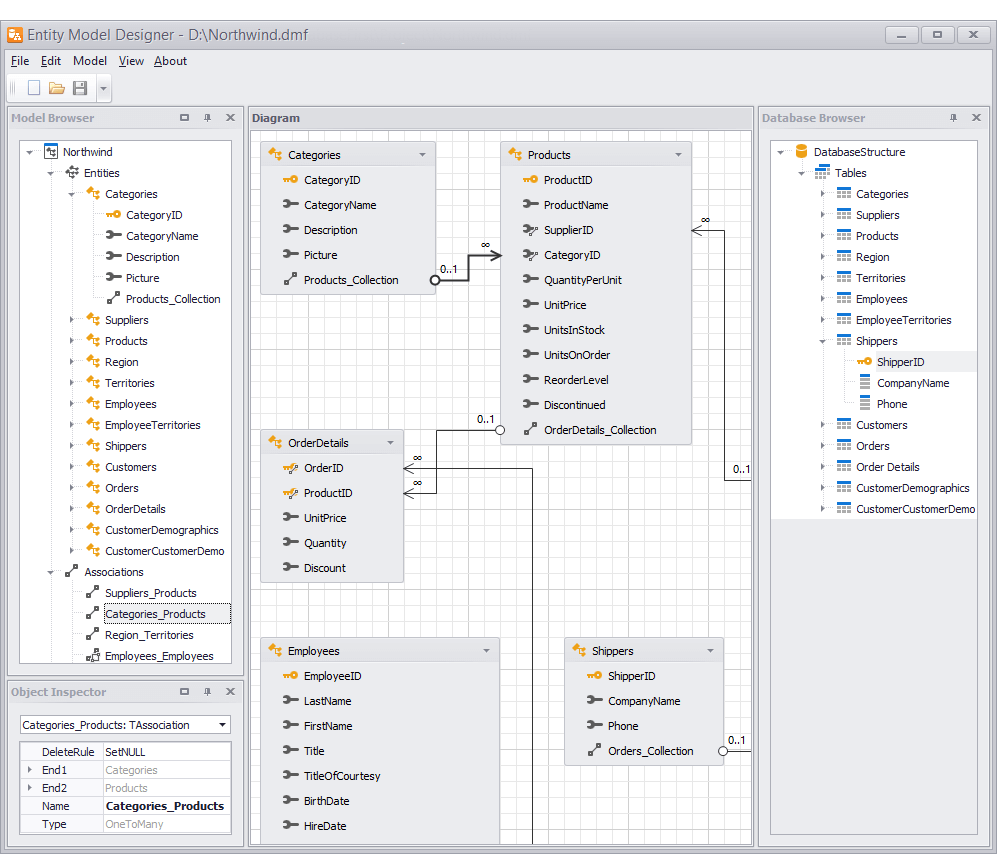Expand the Suppliers entity in Model Browser
The image size is (997, 854).
(x=71, y=320)
